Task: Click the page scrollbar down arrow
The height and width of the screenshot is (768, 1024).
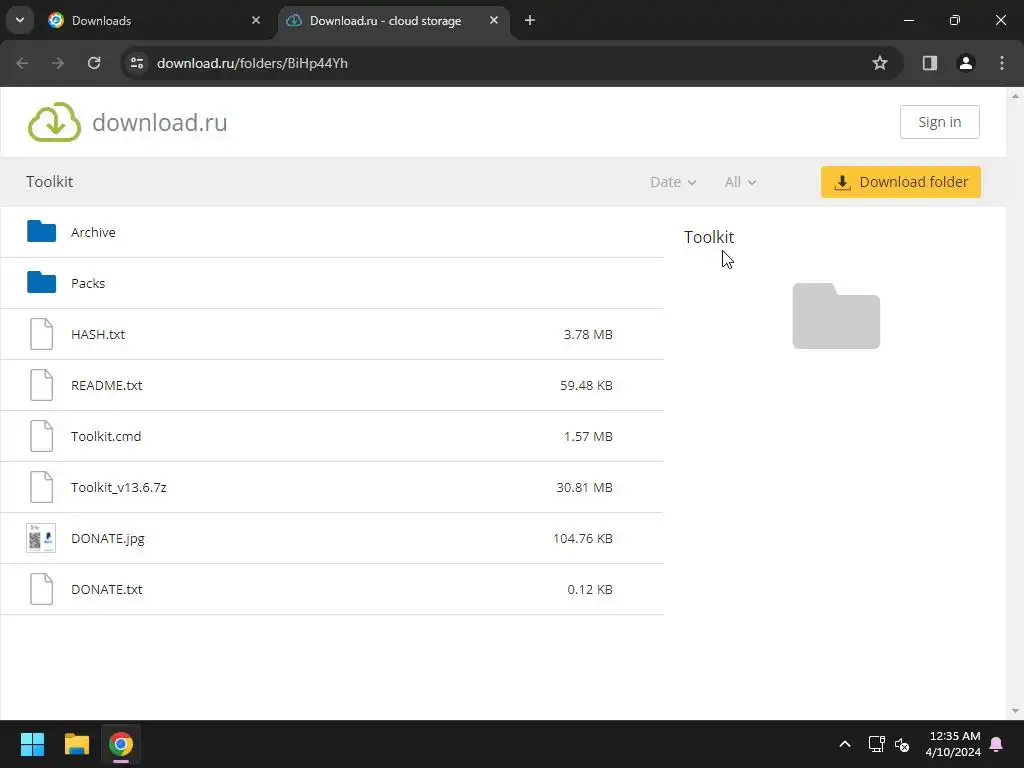Action: coord(1015,711)
